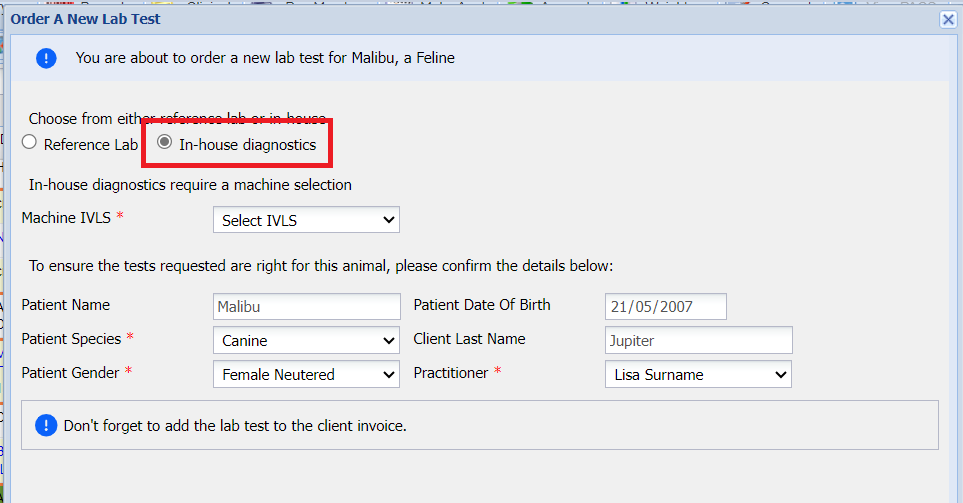
Task: Click the invoice reminder message text
Action: coord(235,425)
